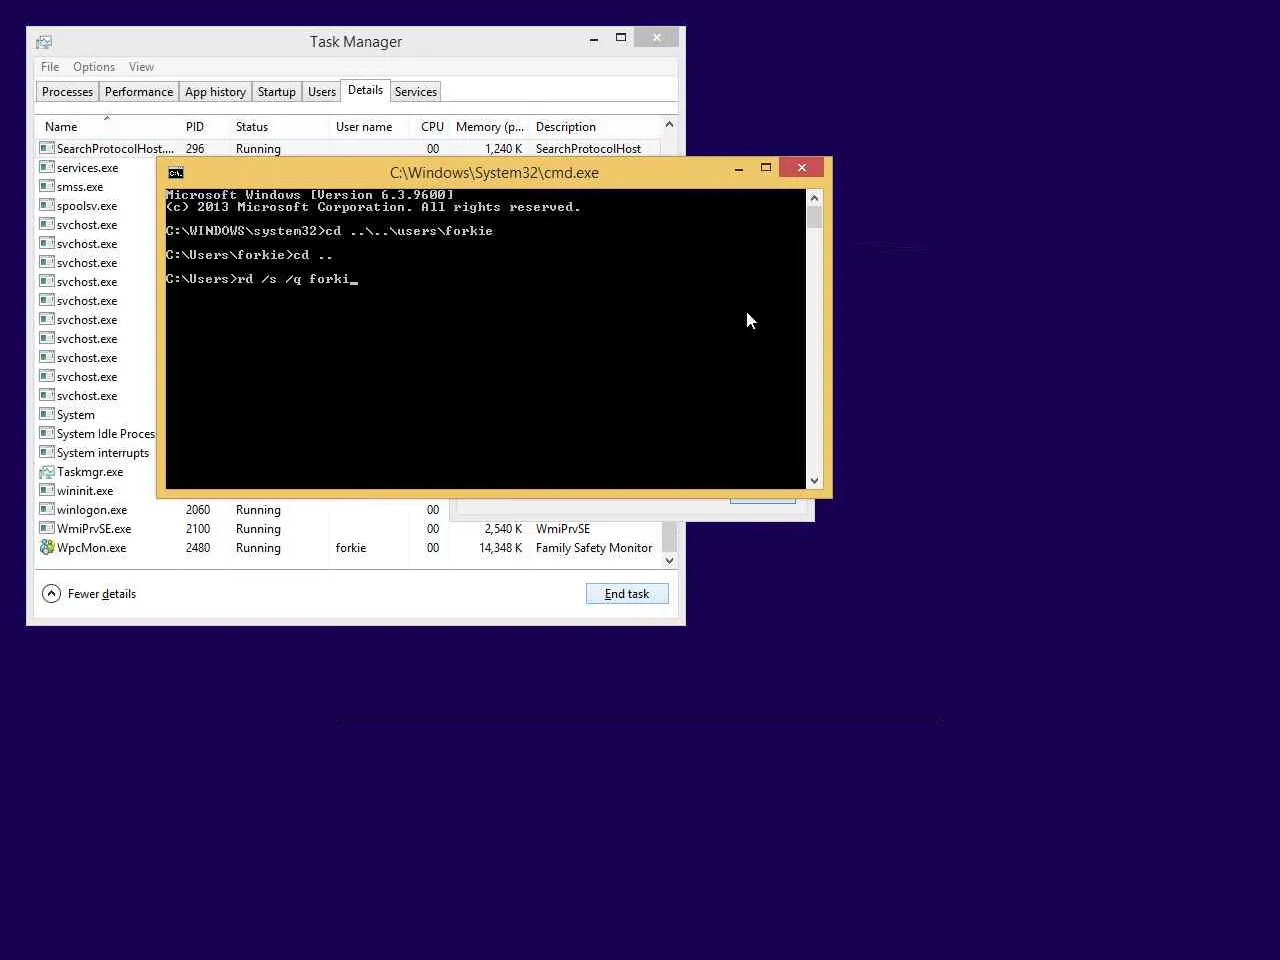This screenshot has width=1280, height=960.
Task: Minimize the Task Manager window
Action: point(594,38)
